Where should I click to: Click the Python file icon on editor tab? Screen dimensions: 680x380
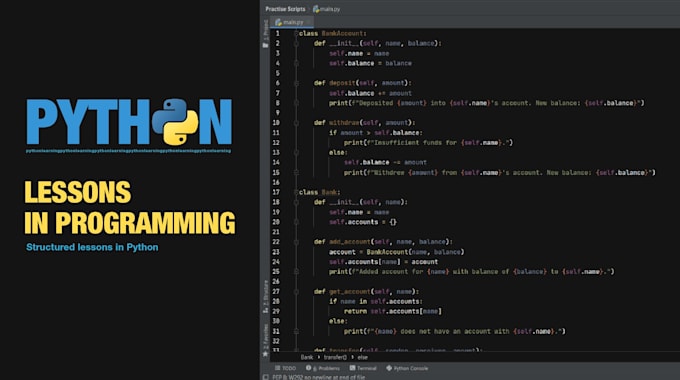pyautogui.click(x=278, y=22)
